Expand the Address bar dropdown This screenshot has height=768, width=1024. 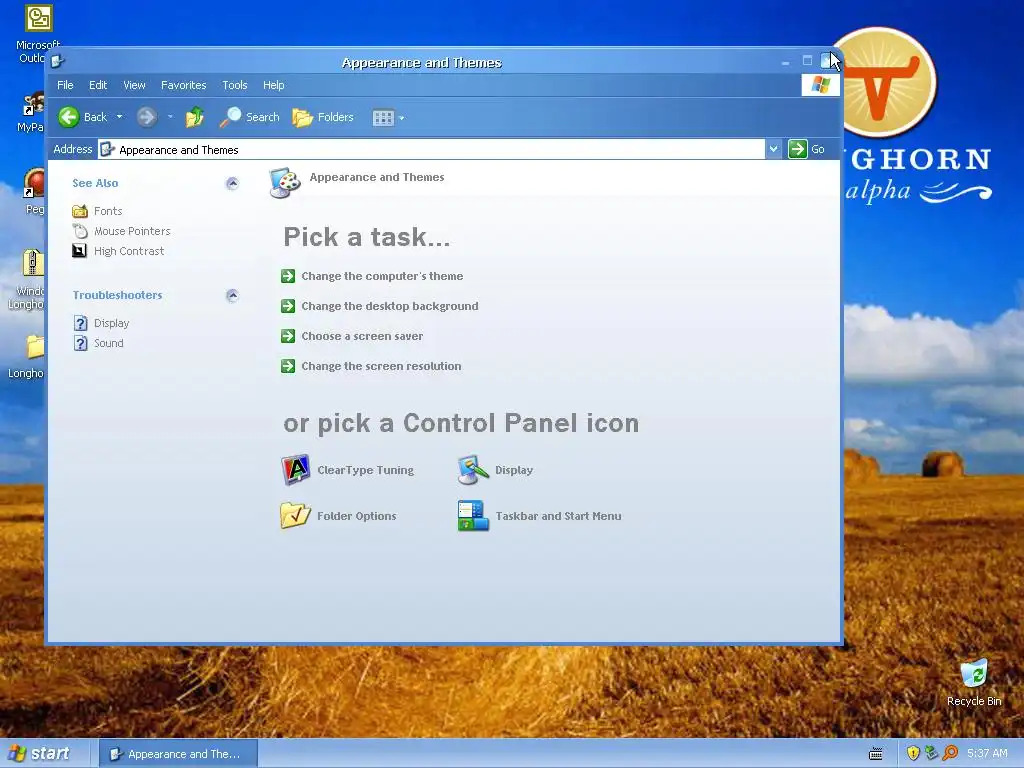click(773, 149)
